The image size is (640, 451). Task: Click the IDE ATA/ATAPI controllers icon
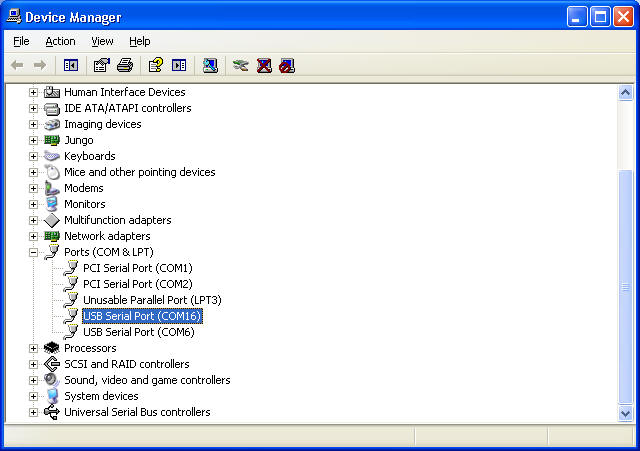pyautogui.click(x=52, y=109)
